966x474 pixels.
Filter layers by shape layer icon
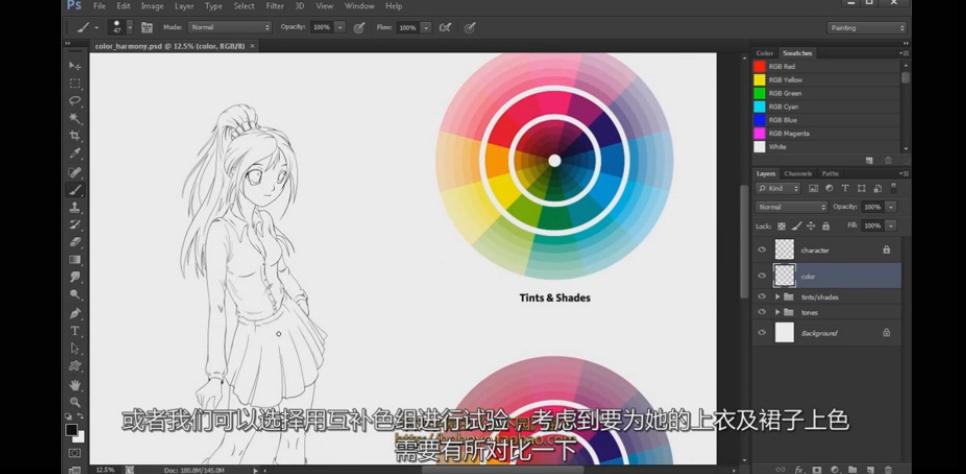coord(861,189)
